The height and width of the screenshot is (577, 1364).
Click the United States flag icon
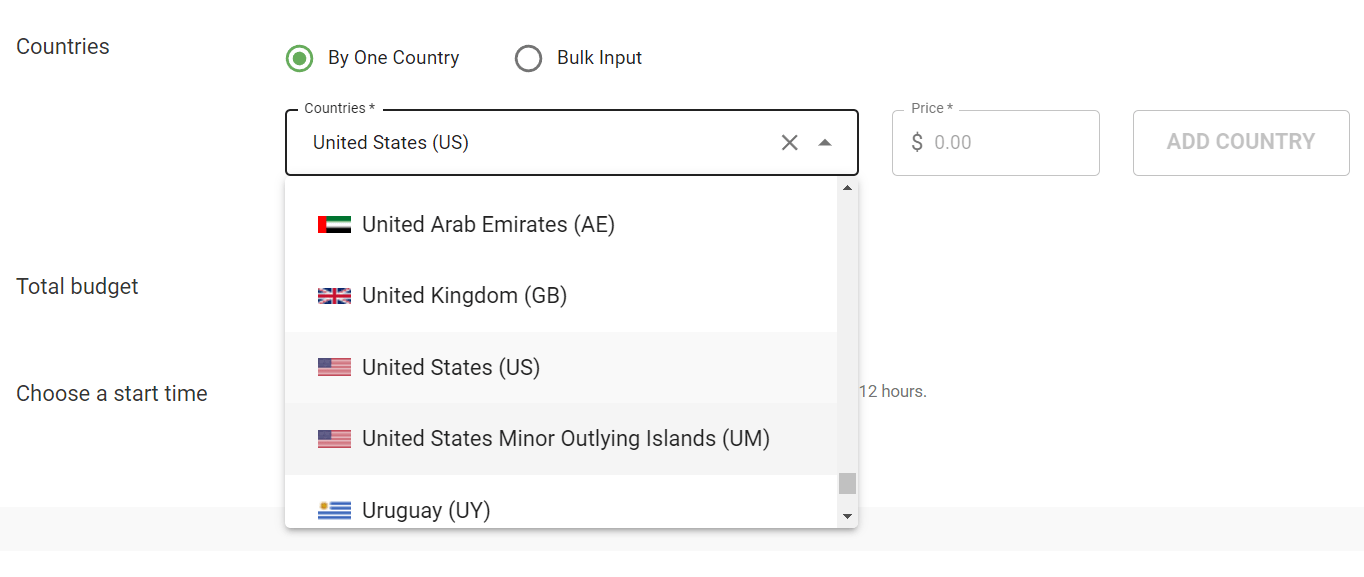tap(334, 366)
